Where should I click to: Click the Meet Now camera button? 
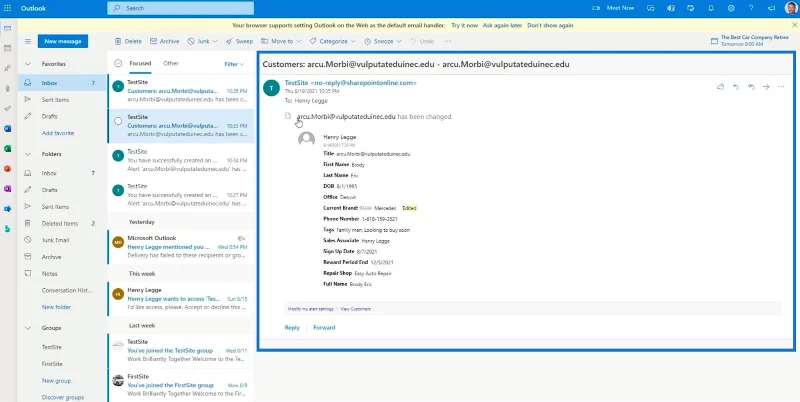tap(613, 8)
